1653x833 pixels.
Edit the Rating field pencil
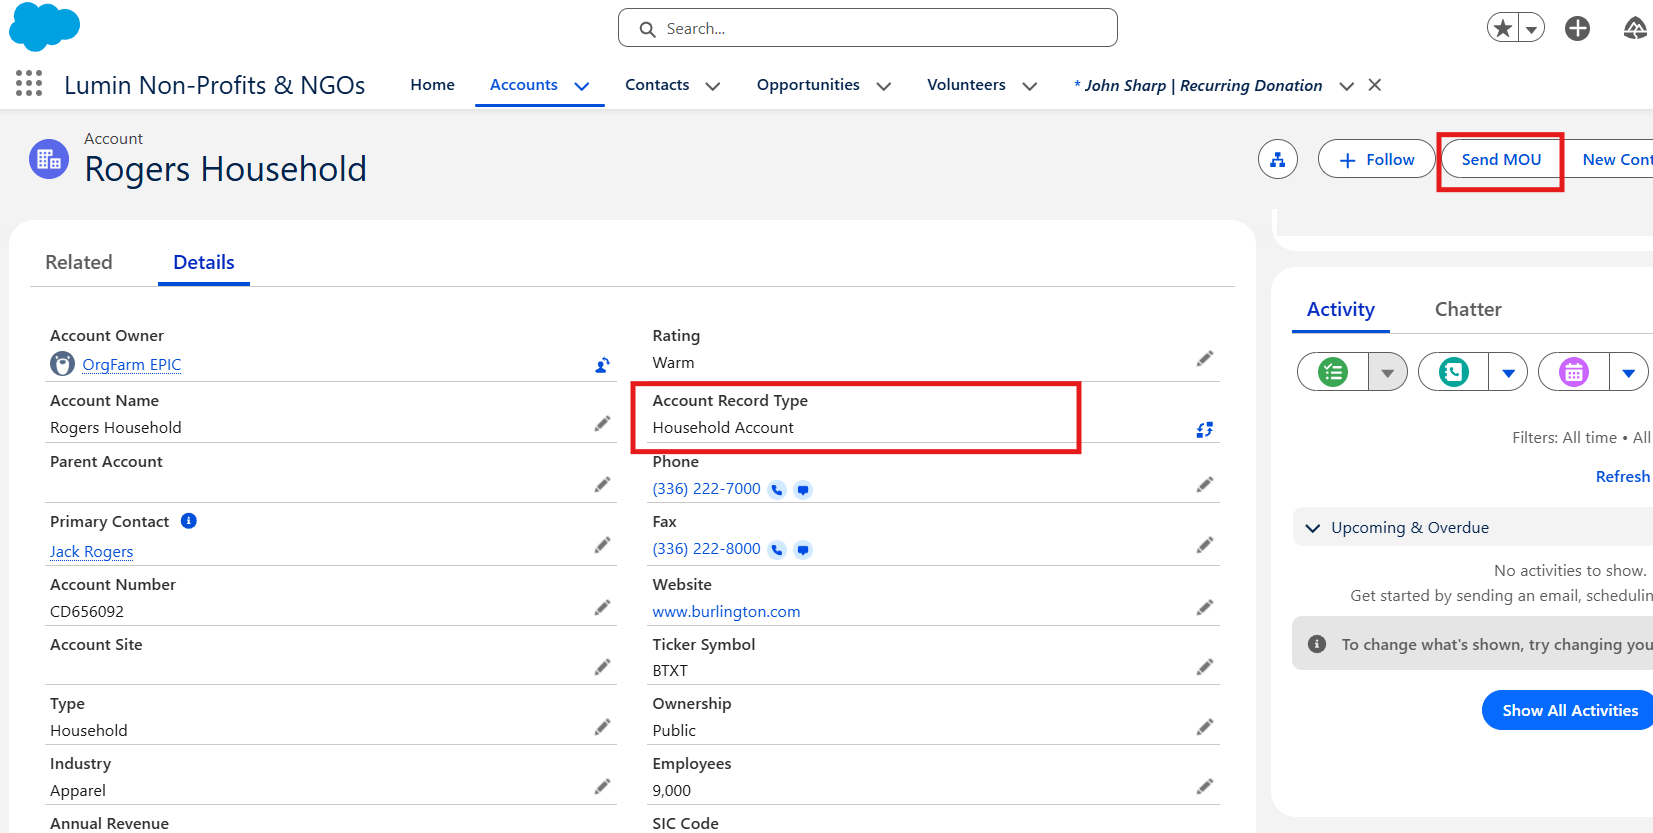click(1205, 358)
